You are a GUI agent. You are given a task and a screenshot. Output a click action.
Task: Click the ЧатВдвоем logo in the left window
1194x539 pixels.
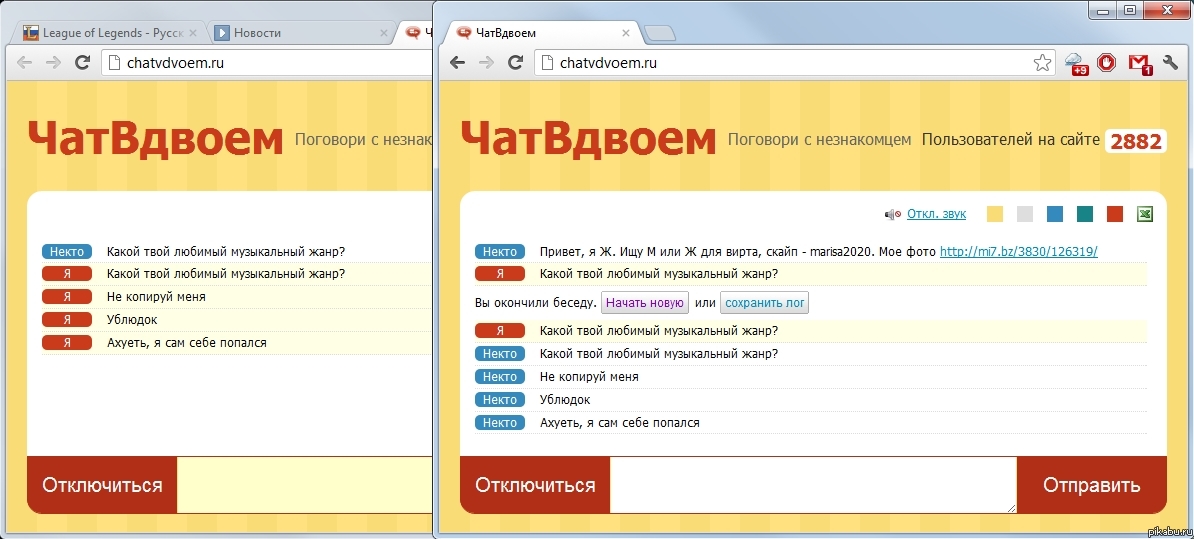point(155,139)
